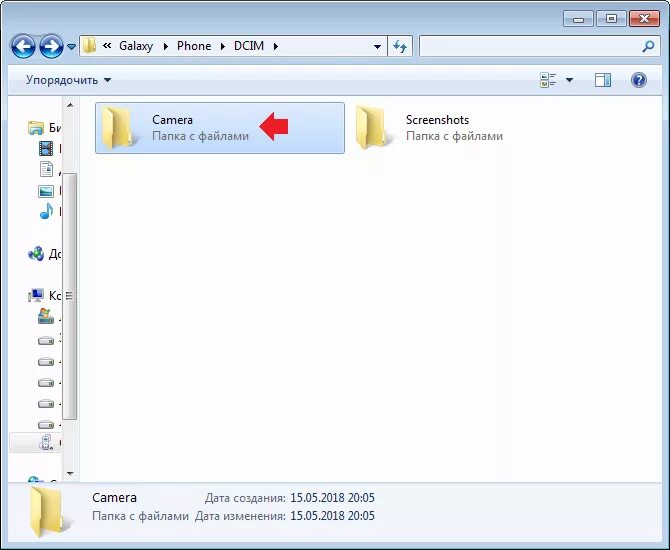Open Documents library via page icon

click(x=46, y=169)
